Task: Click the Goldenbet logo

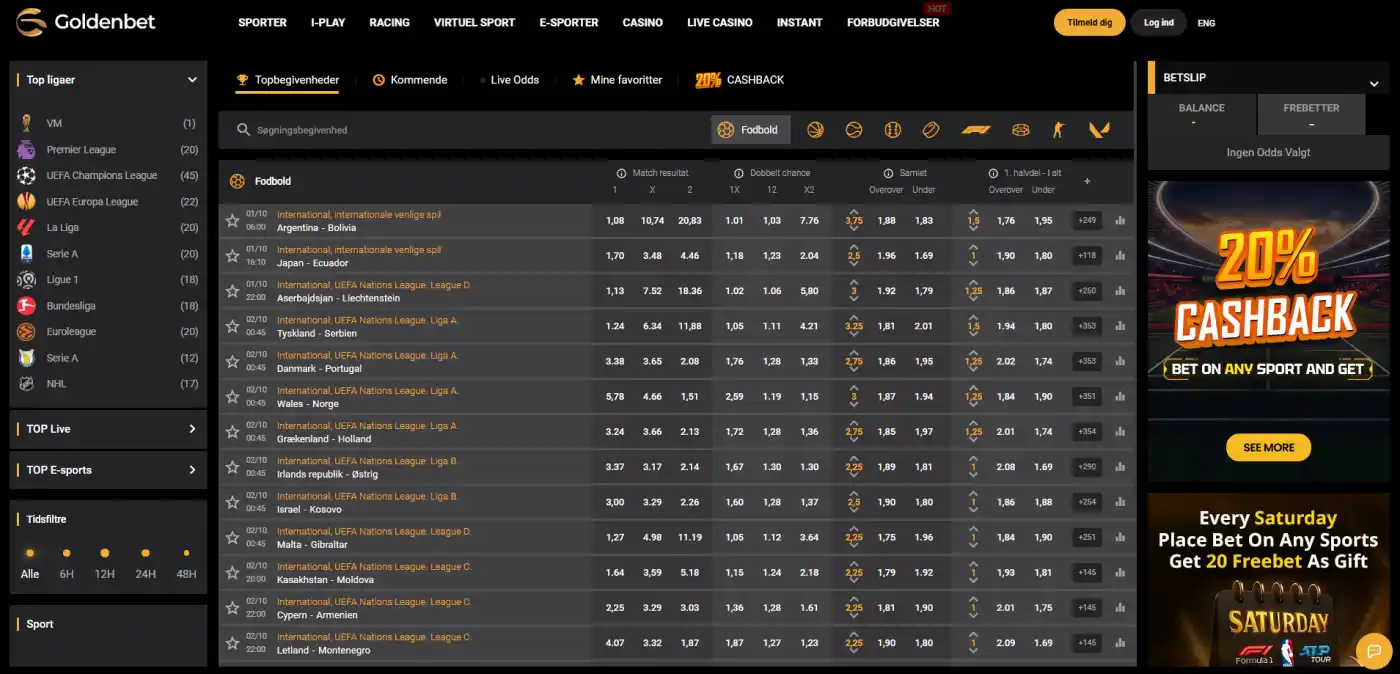Action: [86, 22]
